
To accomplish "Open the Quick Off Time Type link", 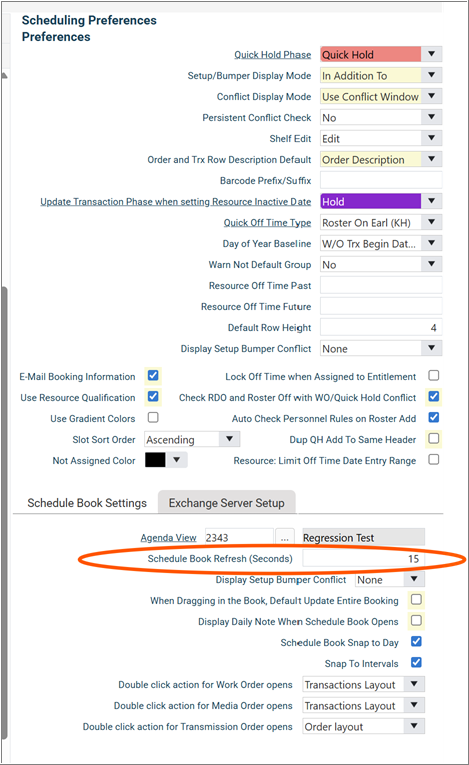I will click(267, 222).
